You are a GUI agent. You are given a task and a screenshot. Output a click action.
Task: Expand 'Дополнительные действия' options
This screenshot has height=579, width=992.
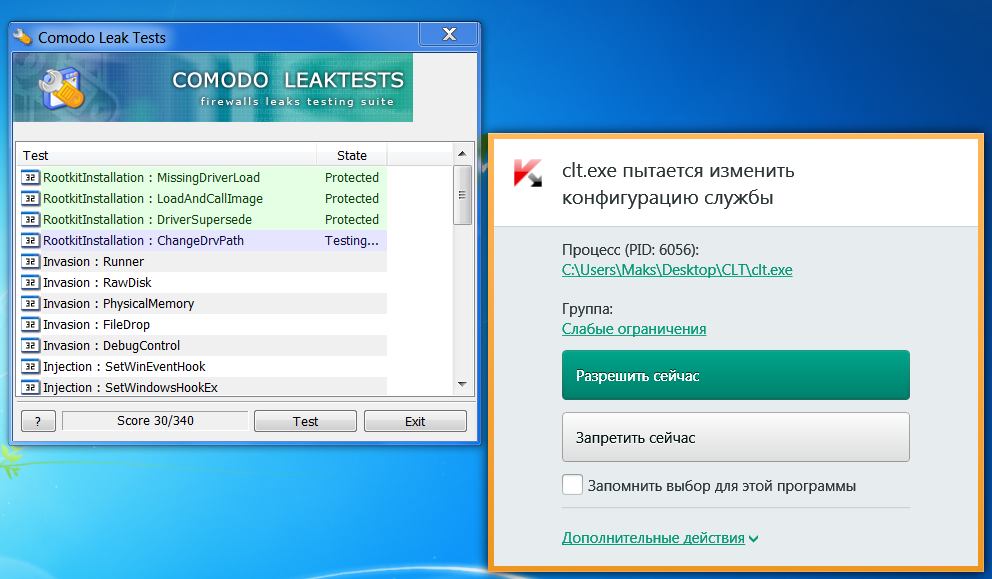(x=660, y=538)
